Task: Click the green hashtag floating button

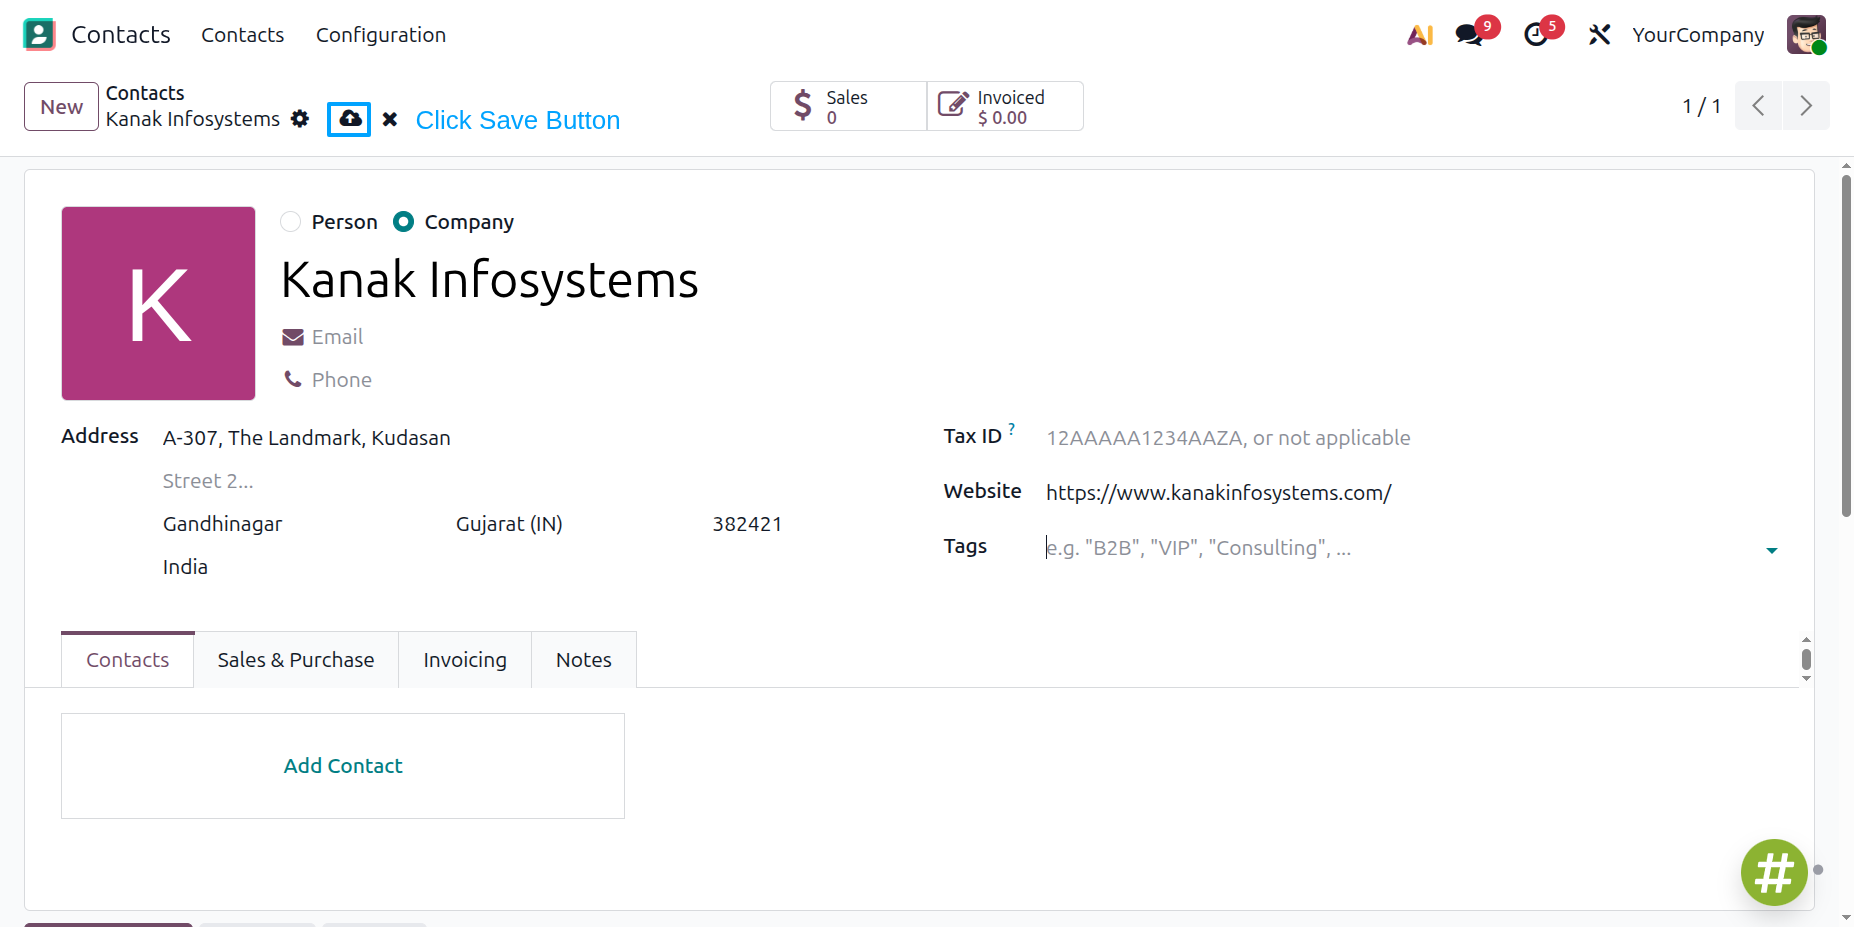Action: click(1774, 872)
